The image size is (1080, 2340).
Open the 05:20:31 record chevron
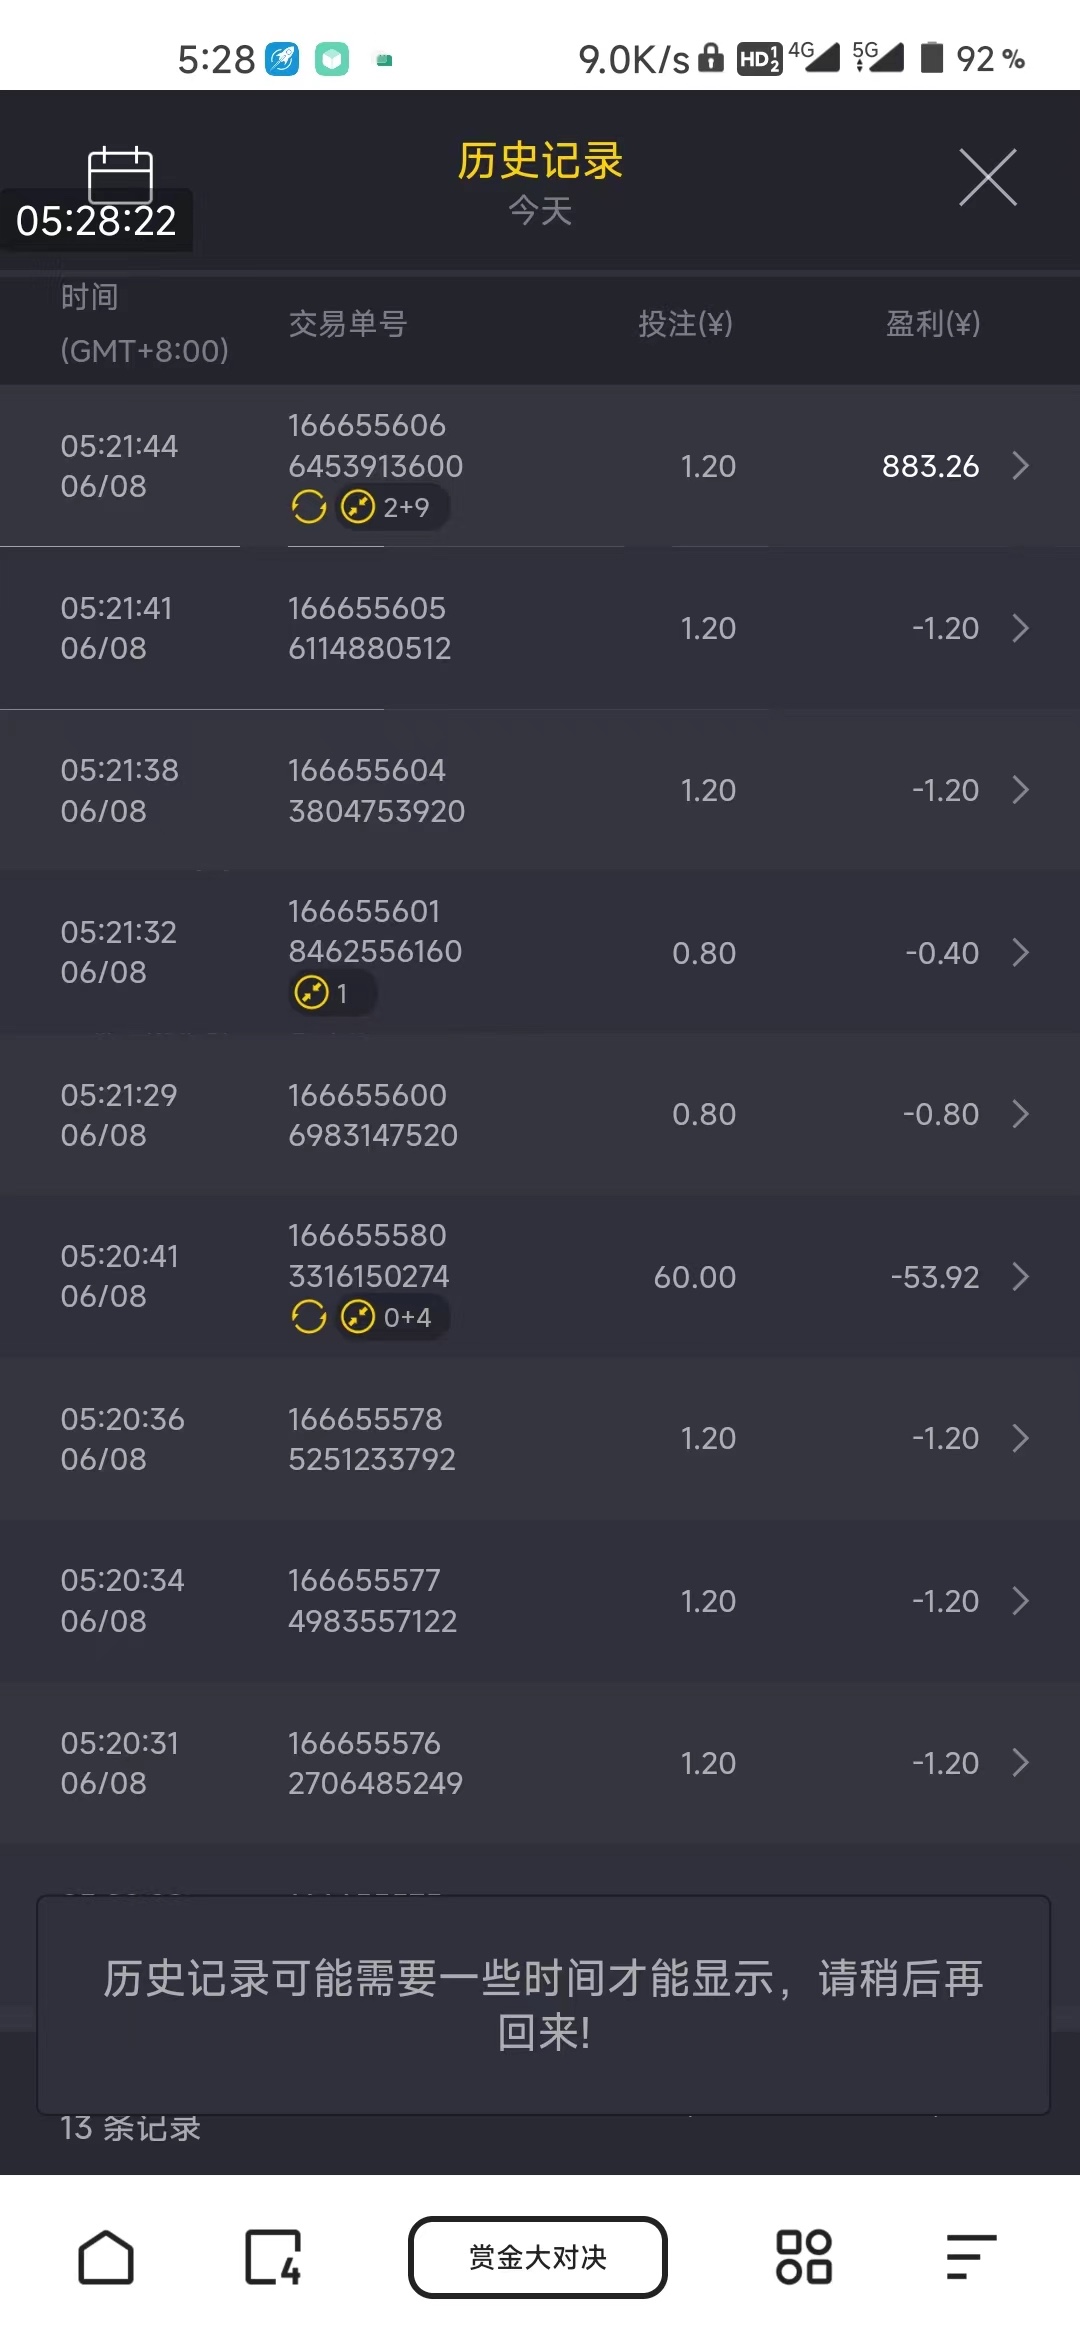[x=1020, y=1762]
